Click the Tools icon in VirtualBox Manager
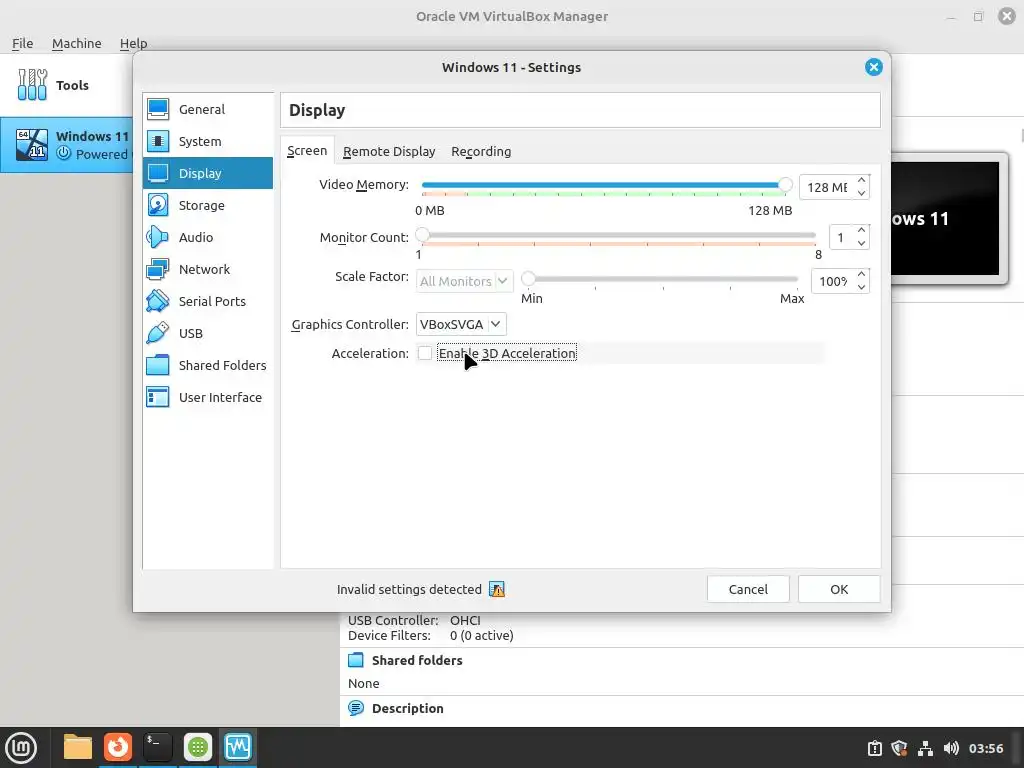This screenshot has width=1024, height=768. click(x=32, y=85)
